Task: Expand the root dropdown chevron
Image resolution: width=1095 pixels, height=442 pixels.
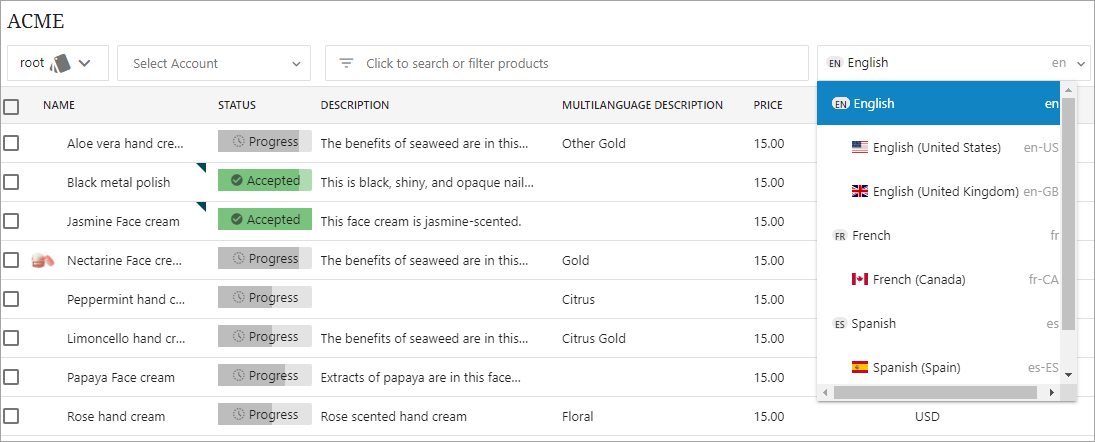Action: (x=85, y=63)
